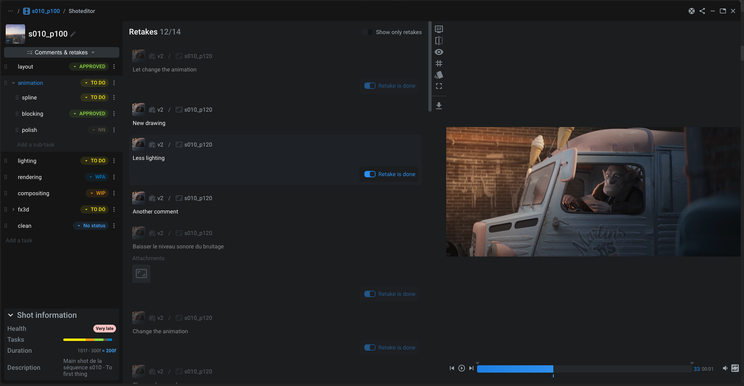Viewport: 744px width, 386px height.
Task: Click the fullscreen icon in viewer toolbar
Action: 439,86
